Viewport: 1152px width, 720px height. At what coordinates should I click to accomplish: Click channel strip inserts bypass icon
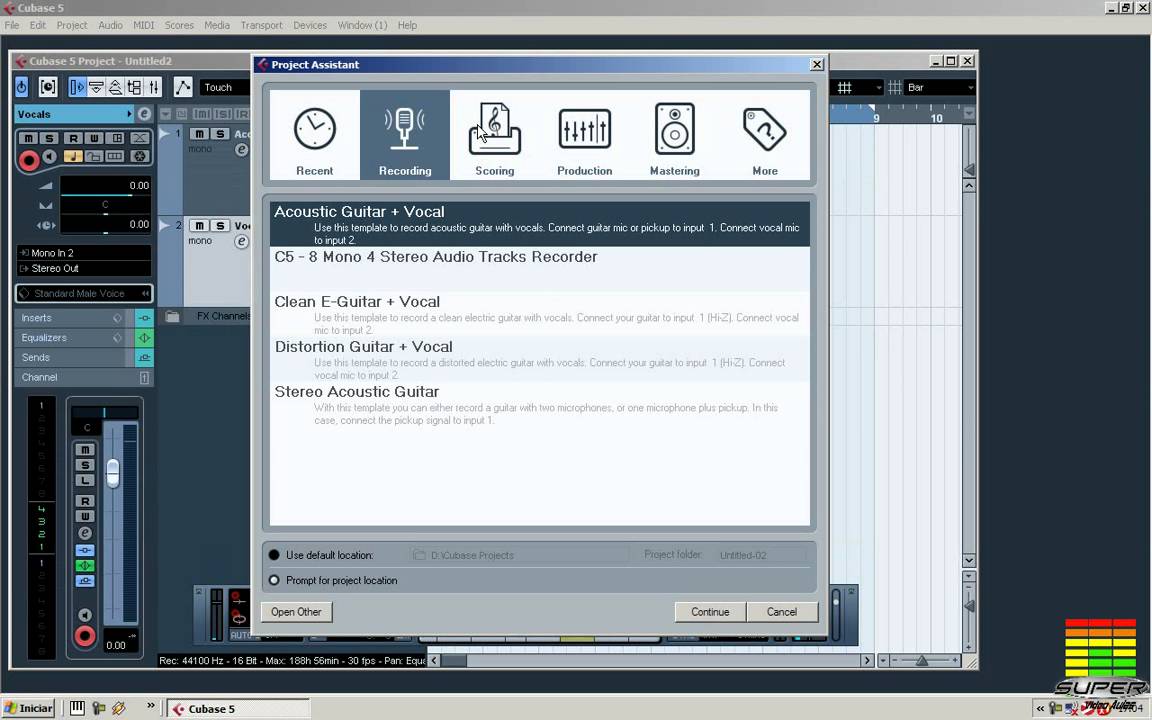[85, 550]
